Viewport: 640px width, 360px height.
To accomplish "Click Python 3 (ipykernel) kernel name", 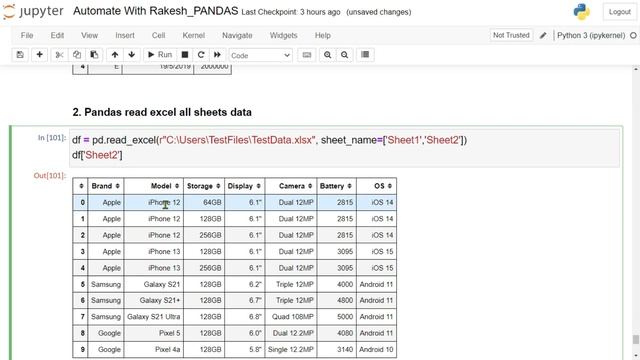I will click(x=591, y=36).
